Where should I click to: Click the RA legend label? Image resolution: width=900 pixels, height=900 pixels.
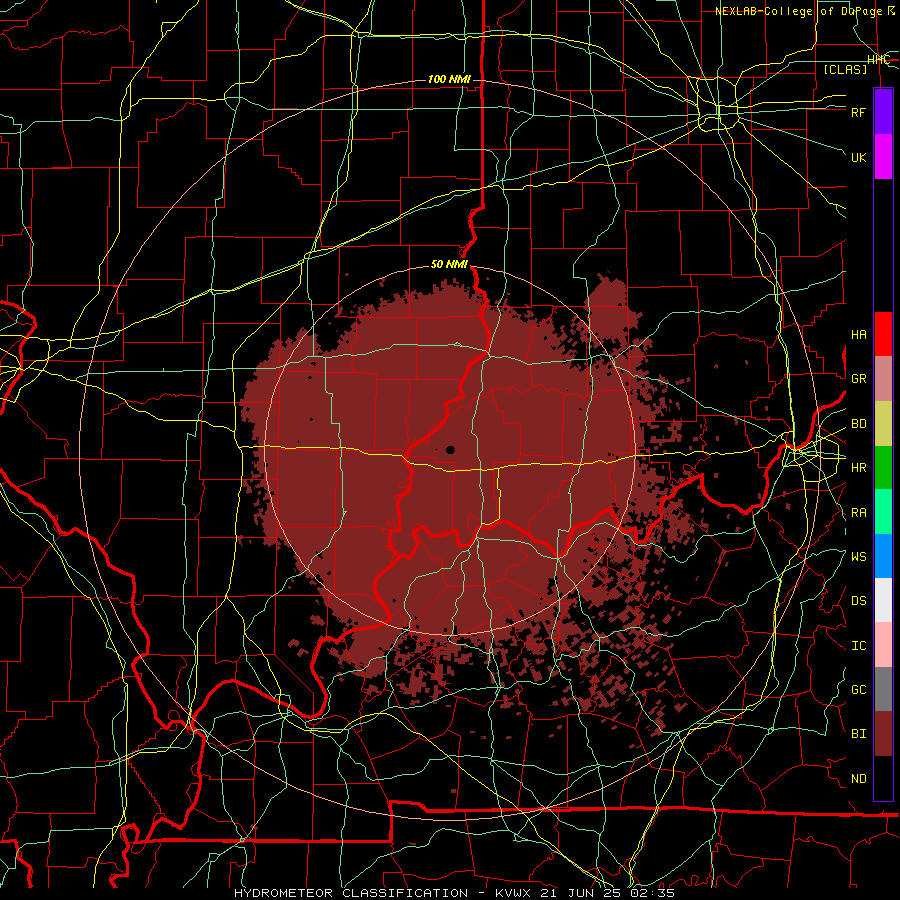(859, 513)
